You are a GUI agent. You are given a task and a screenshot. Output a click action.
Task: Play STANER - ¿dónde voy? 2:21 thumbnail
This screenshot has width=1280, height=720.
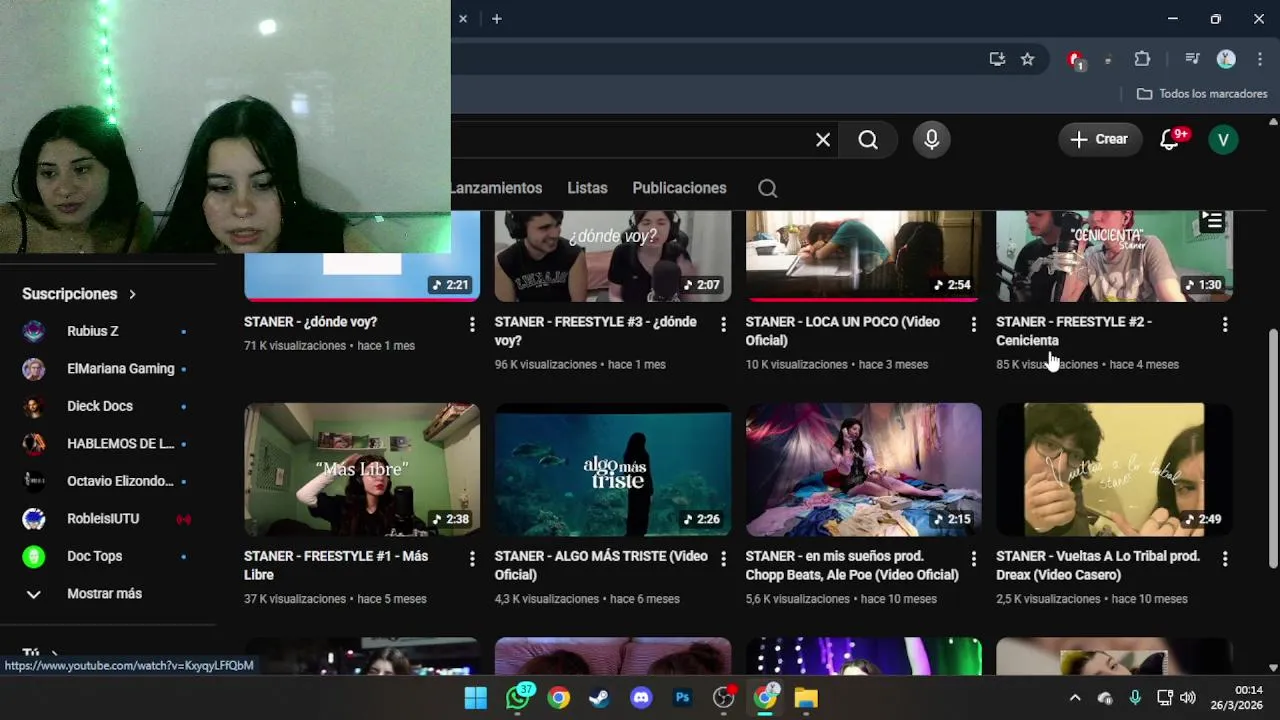click(362, 276)
